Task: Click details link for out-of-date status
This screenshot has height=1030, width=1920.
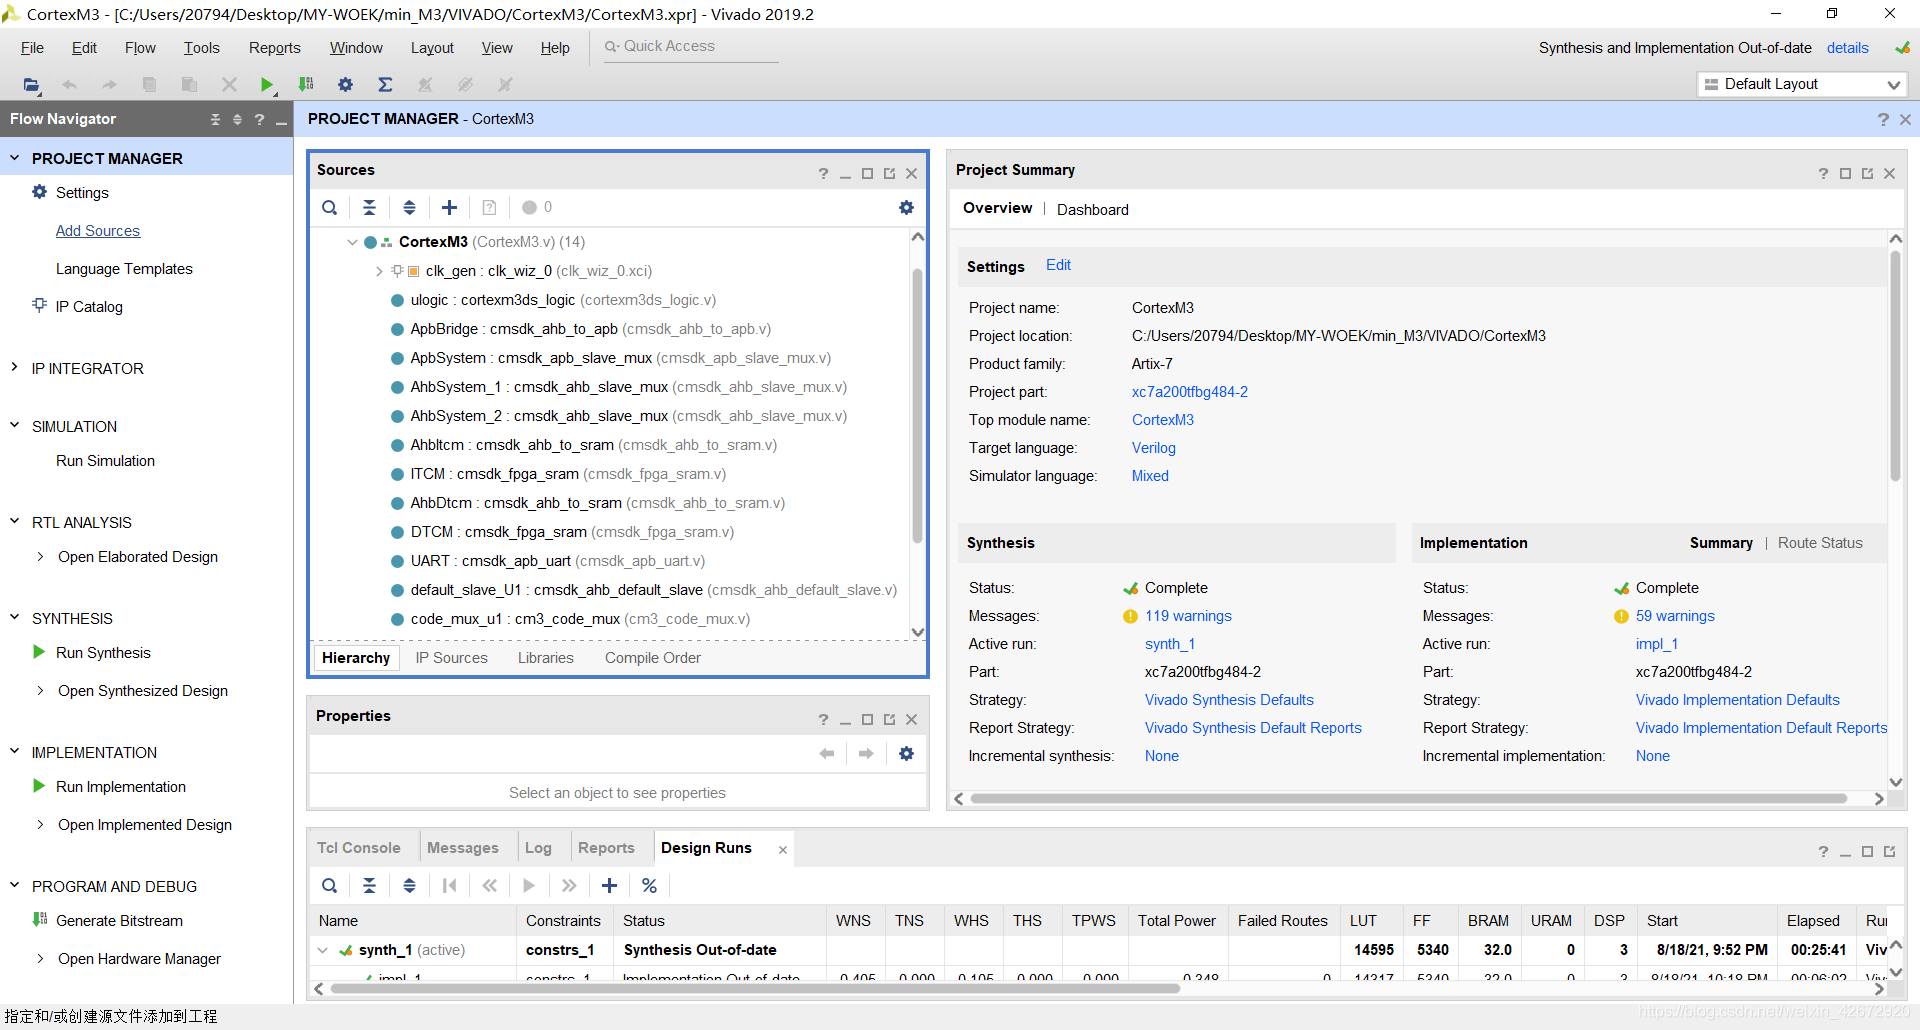Action: click(x=1847, y=48)
